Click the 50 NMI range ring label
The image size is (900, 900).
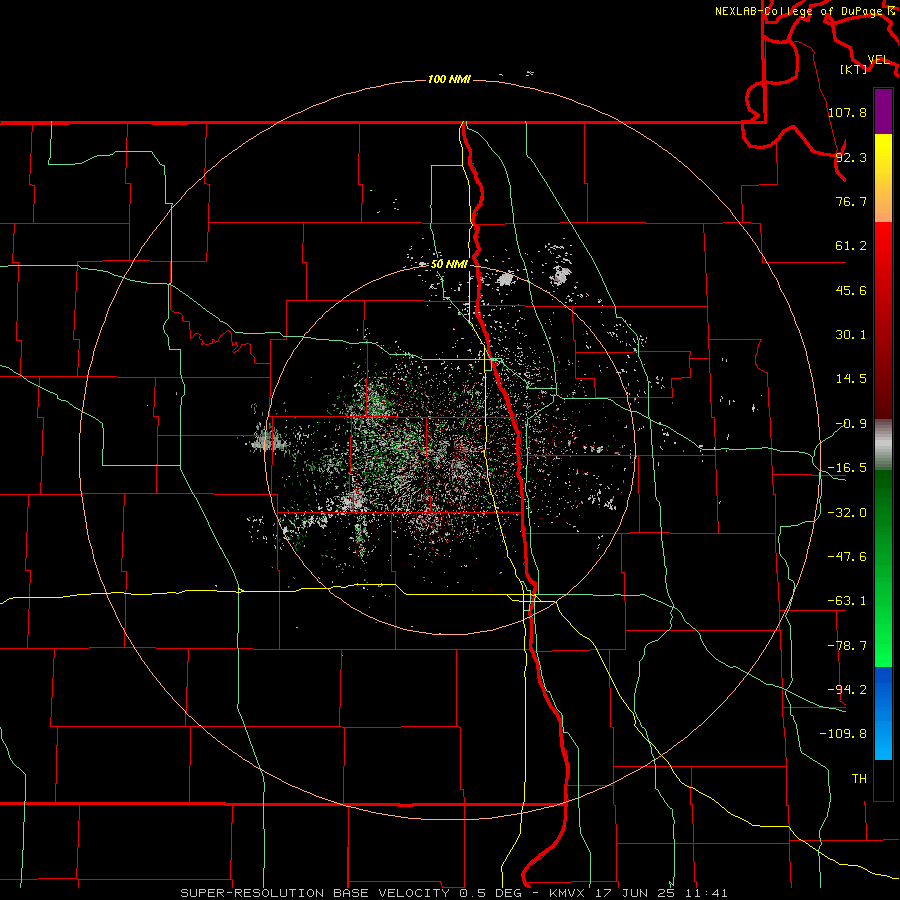(x=449, y=264)
